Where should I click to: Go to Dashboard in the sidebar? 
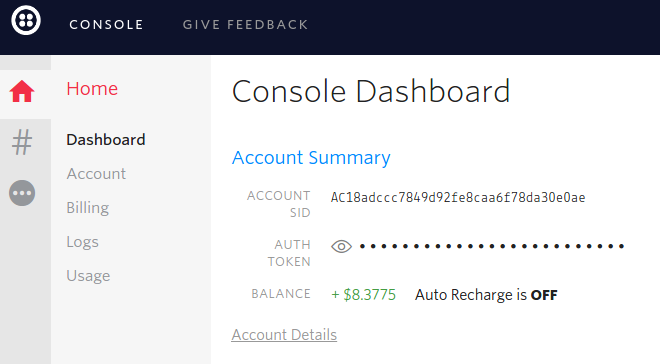click(106, 140)
